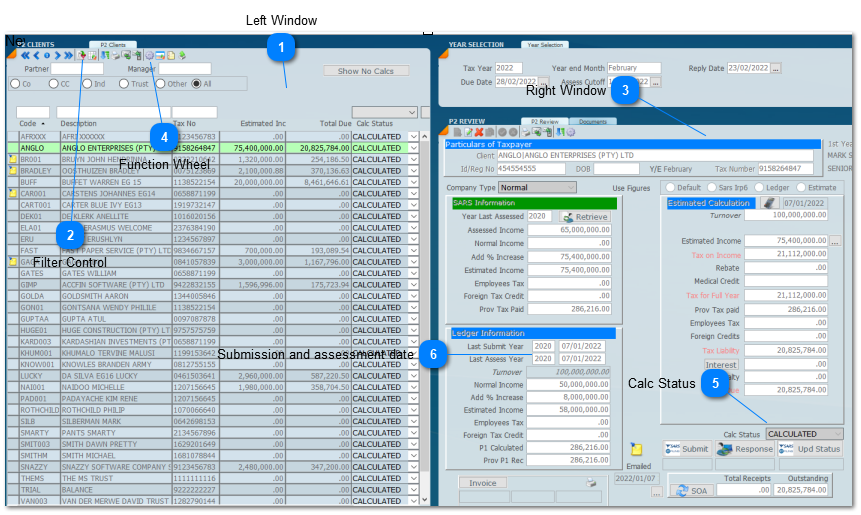Click the sort icon in P2 Review toolbar
This screenshot has width=861, height=515.
pos(560,132)
